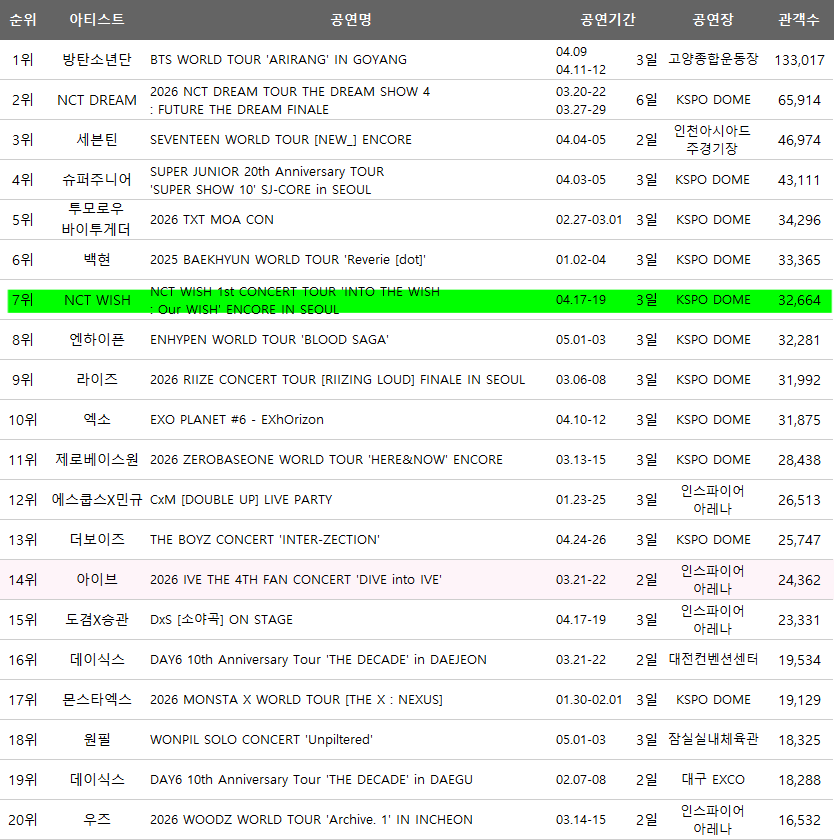834x840 pixels.
Task: Click audience count 25,747
Action: 799,540
